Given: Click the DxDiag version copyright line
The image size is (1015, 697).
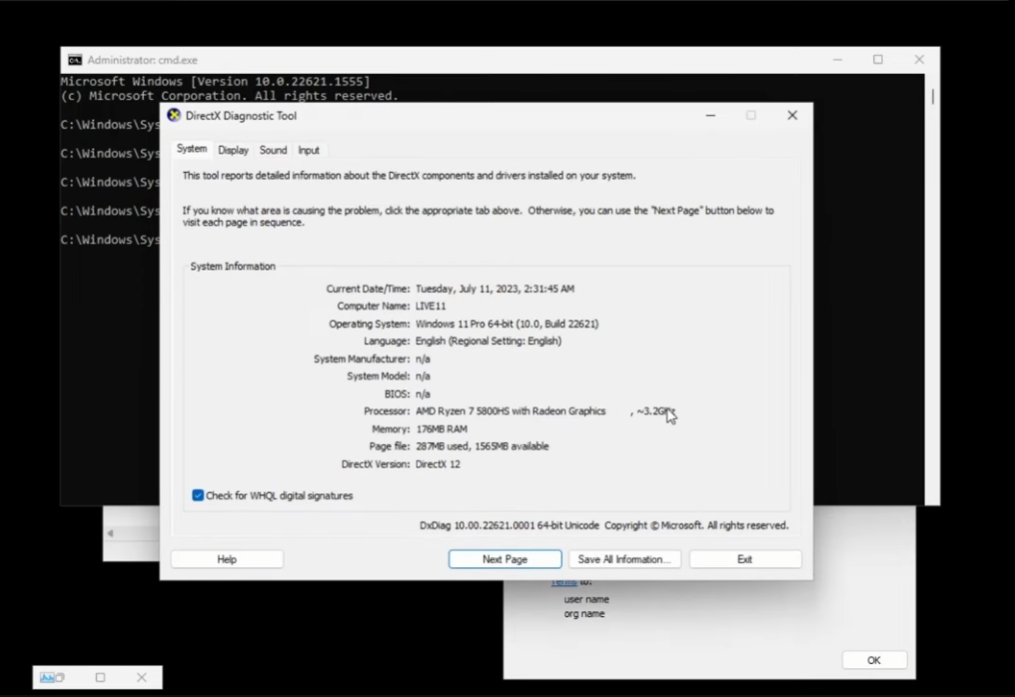Looking at the screenshot, I should tap(604, 526).
